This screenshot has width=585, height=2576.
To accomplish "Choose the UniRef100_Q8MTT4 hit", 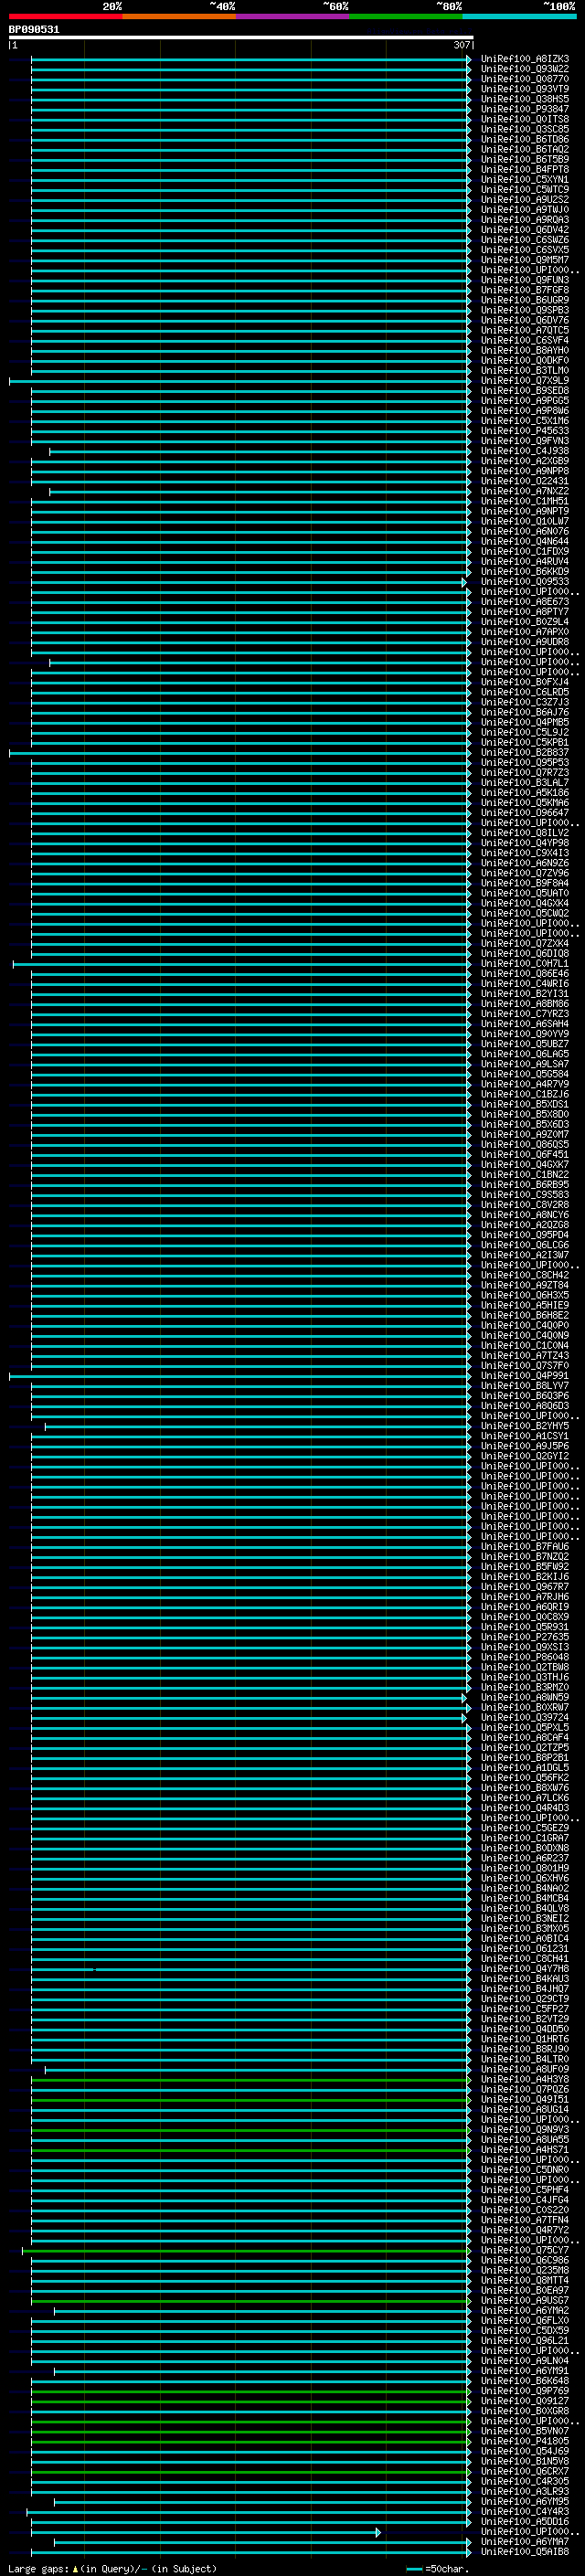I will pos(524,2281).
